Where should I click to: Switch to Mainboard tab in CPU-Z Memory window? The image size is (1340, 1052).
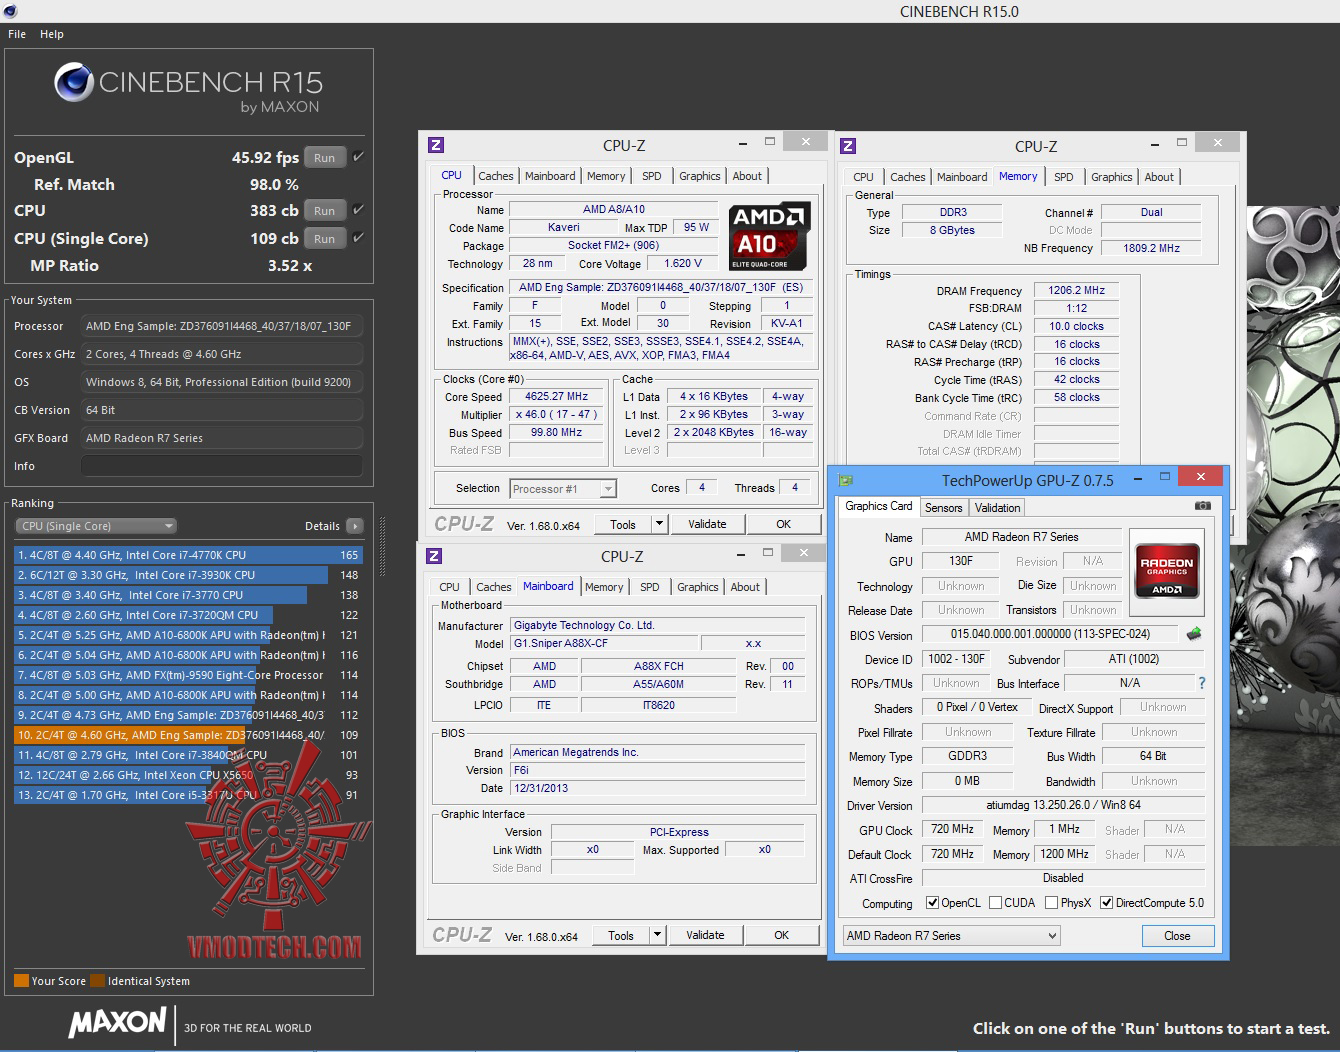[962, 177]
